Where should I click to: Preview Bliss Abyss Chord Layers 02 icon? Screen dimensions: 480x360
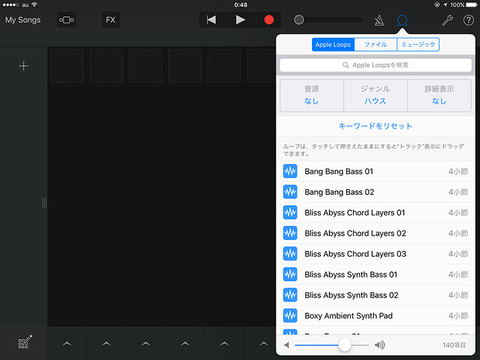290,233
